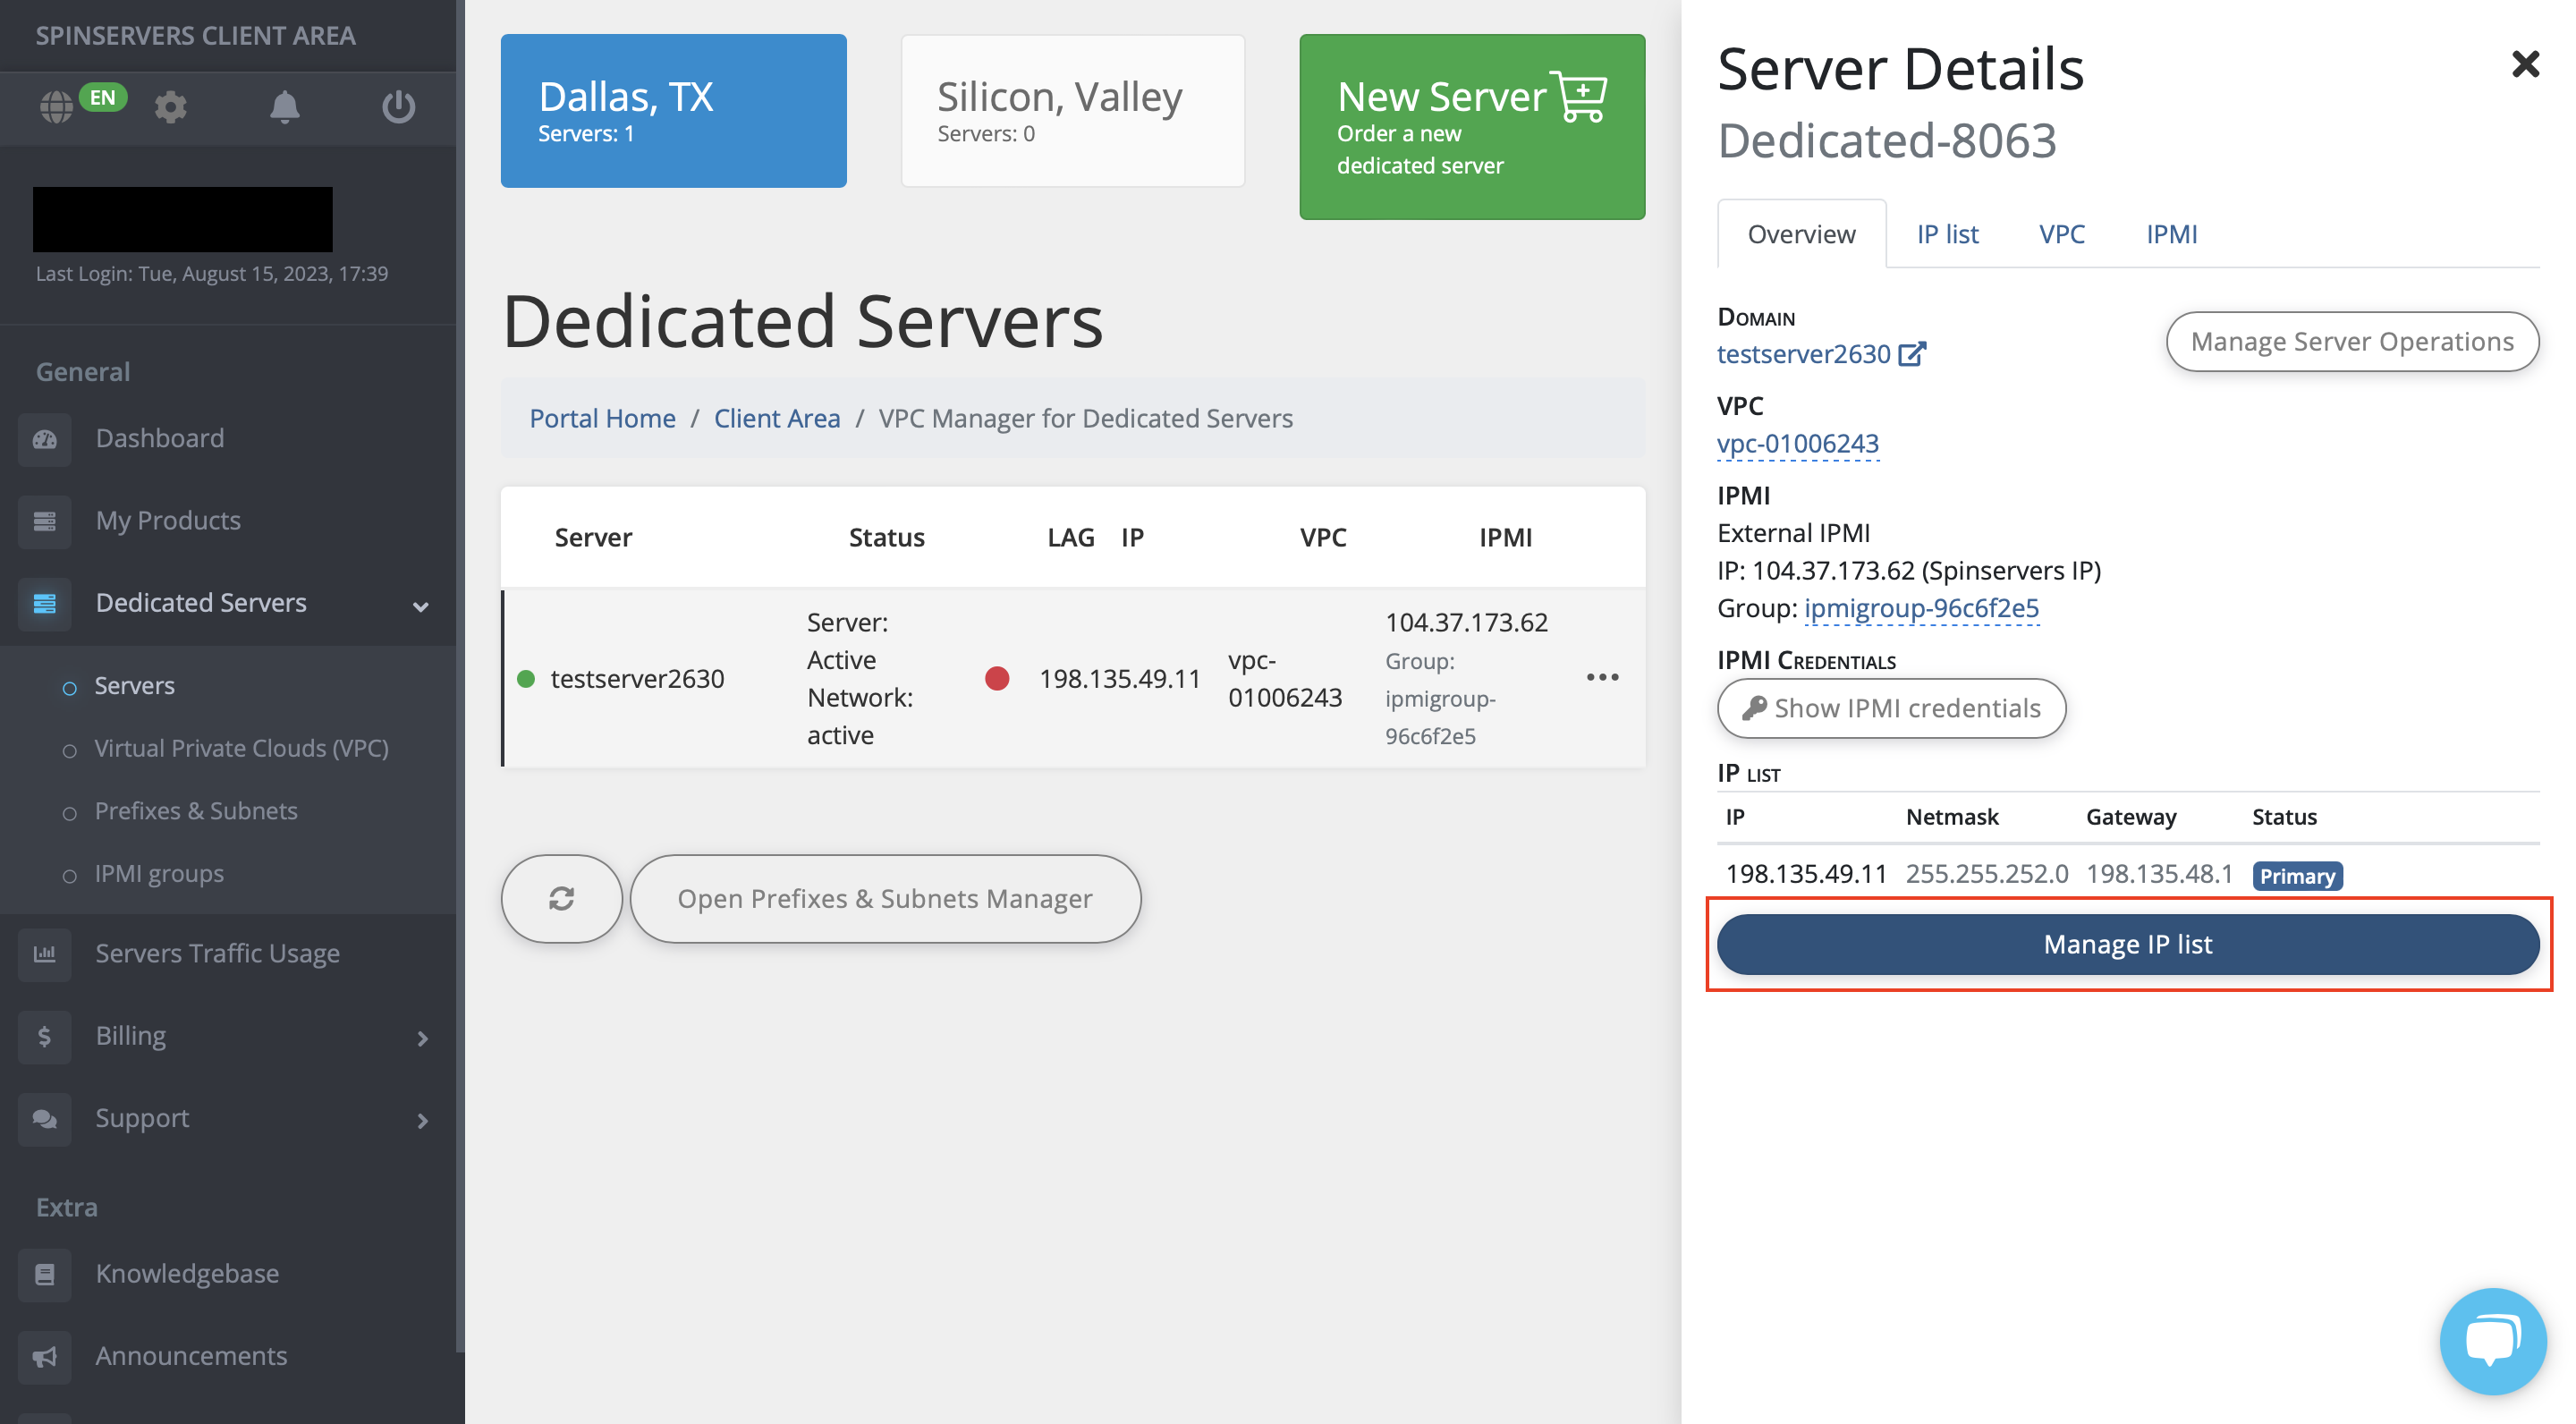
Task: Click the Billing dollar icon
Action: (x=45, y=1036)
